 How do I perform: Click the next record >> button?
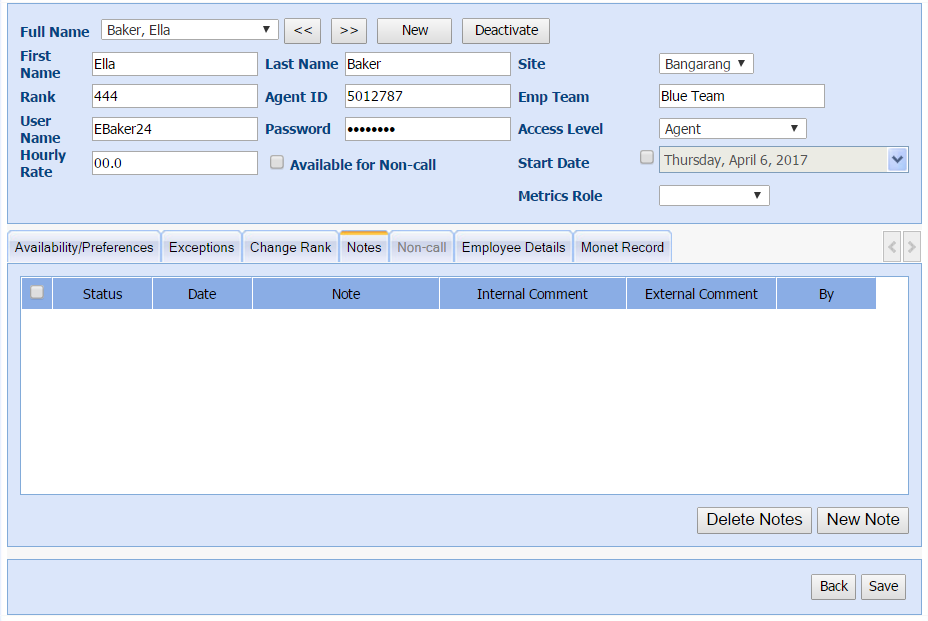pyautogui.click(x=349, y=31)
